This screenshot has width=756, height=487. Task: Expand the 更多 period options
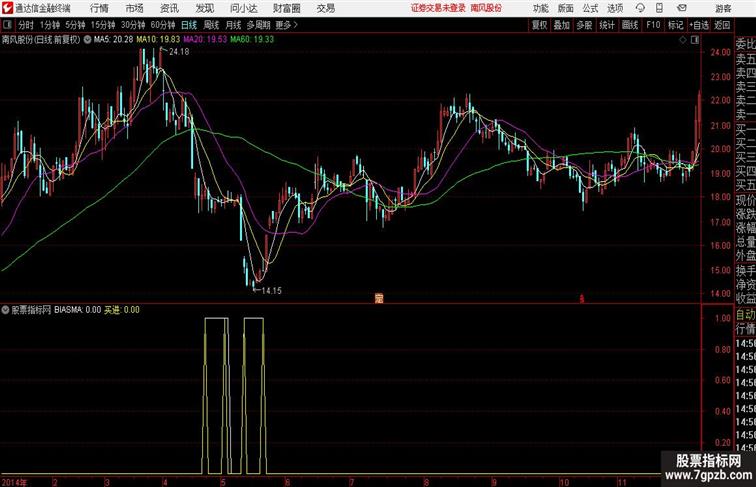[x=286, y=25]
